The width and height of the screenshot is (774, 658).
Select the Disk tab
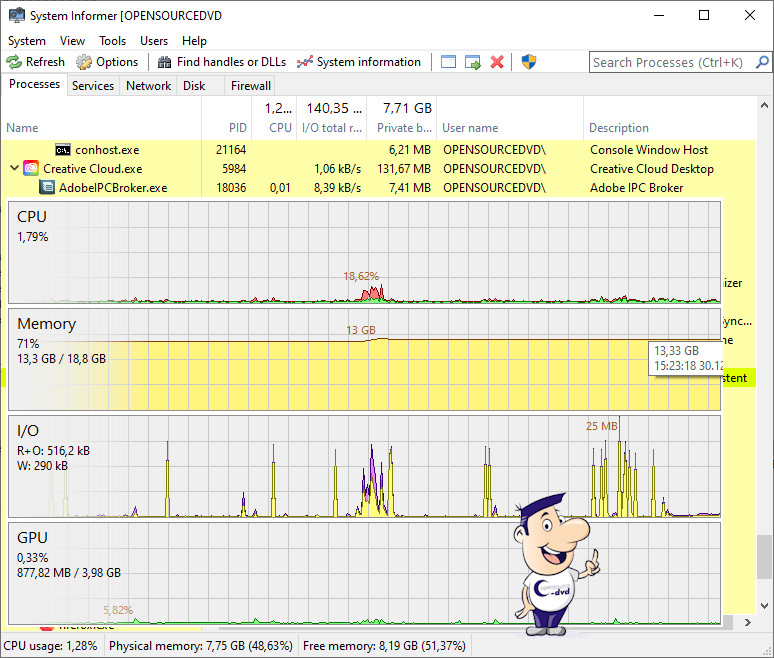point(194,86)
